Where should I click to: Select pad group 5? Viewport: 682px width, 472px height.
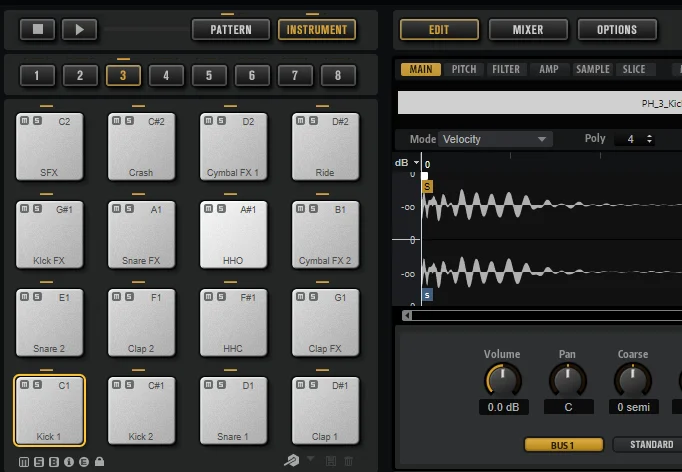point(209,75)
